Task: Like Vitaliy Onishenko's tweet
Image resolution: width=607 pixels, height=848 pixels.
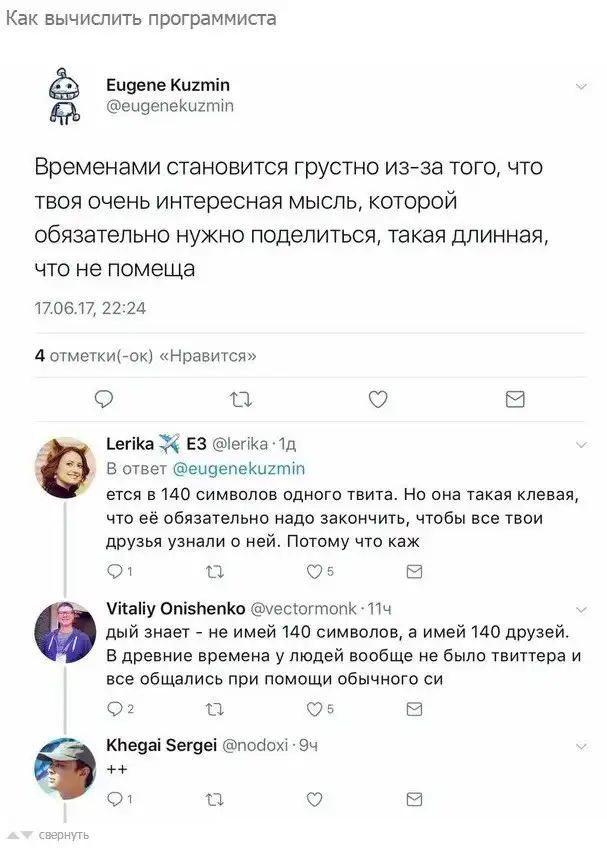Action: coord(313,709)
